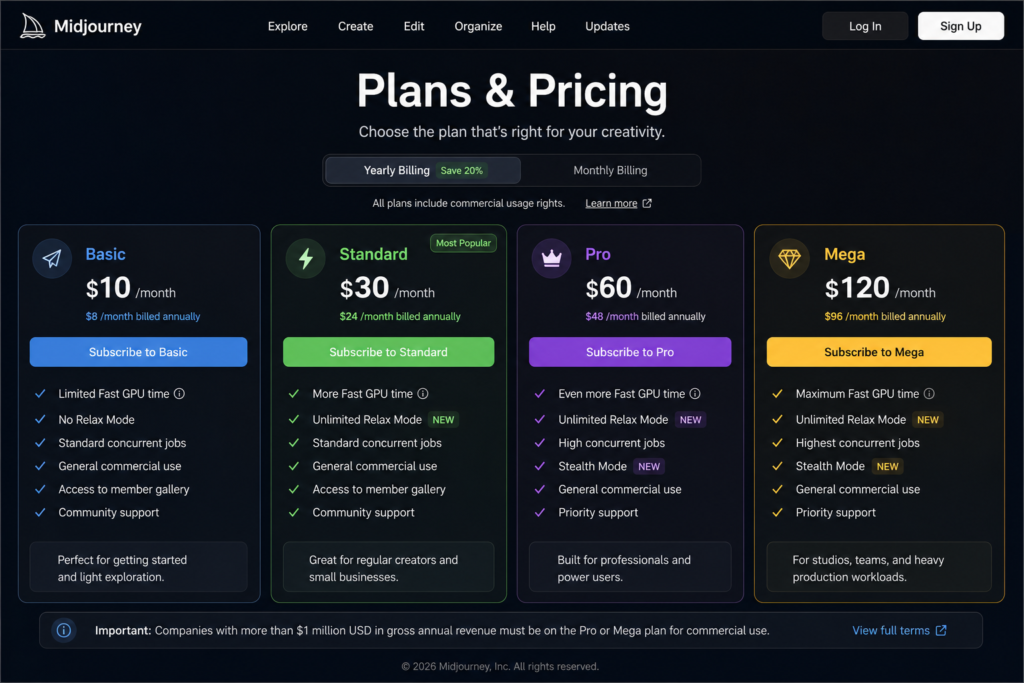Click info icon beside Maximum Fast GPU time
Image resolution: width=1024 pixels, height=683 pixels.
pos(929,394)
